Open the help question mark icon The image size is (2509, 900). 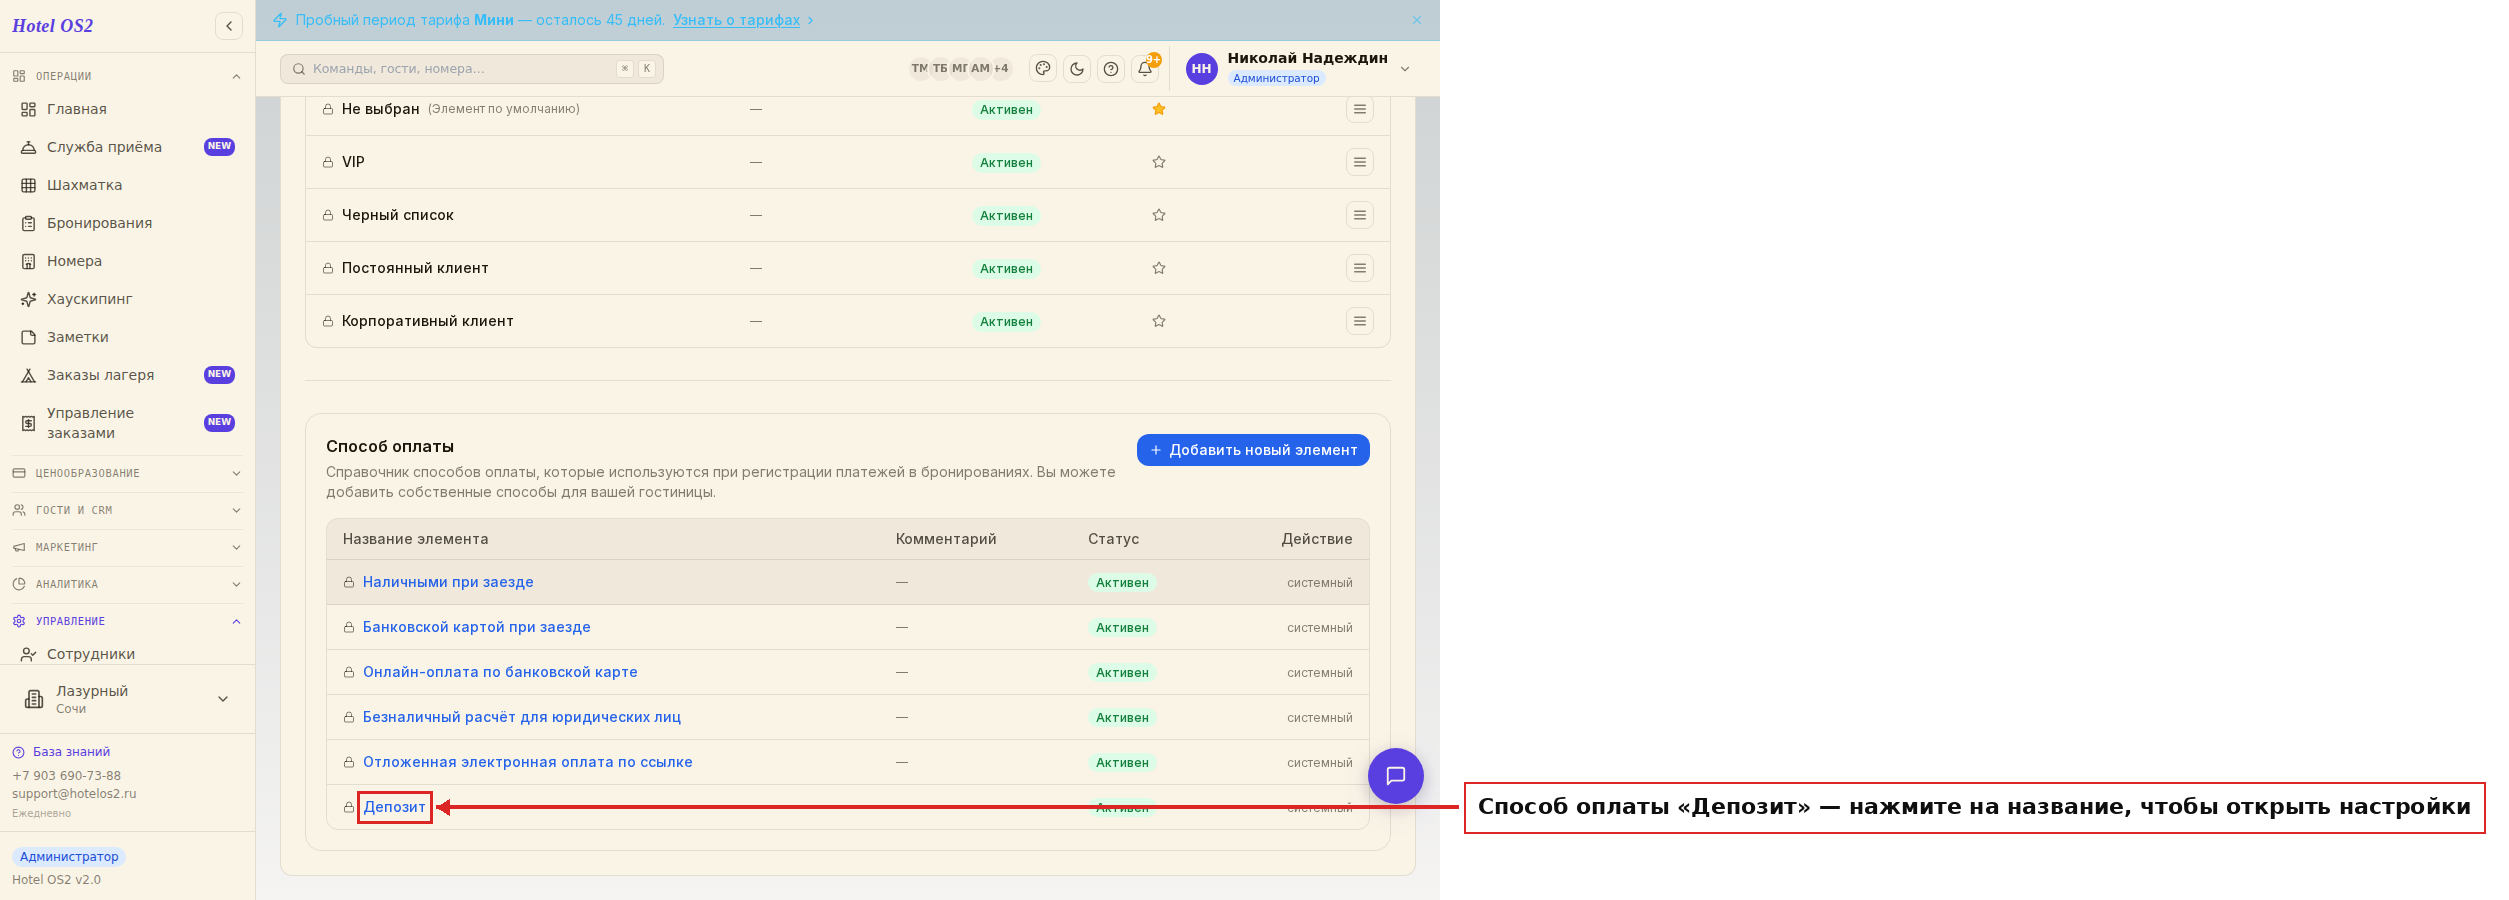[x=1111, y=69]
